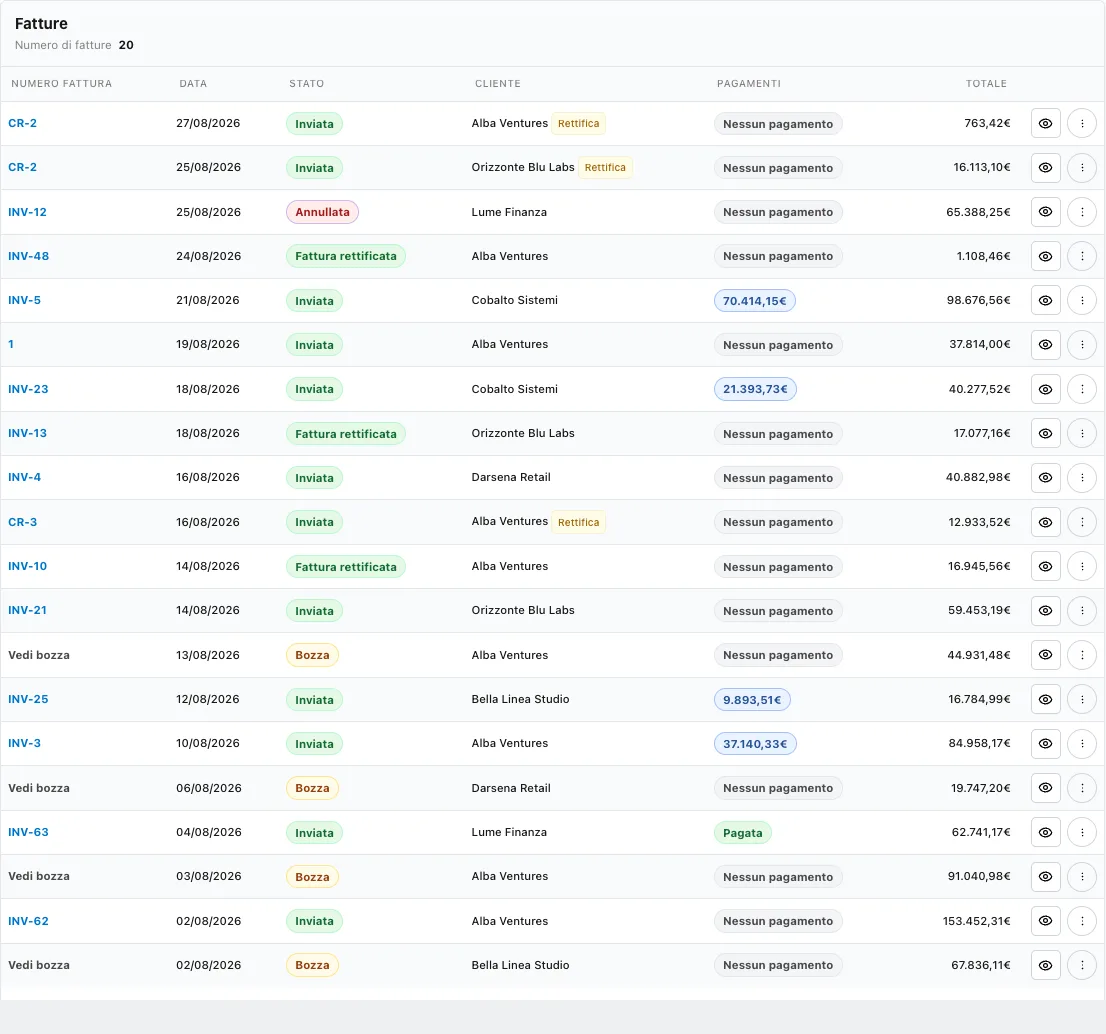1106x1034 pixels.
Task: Click the Lume Finanza client in INV-12 row
Action: click(509, 212)
